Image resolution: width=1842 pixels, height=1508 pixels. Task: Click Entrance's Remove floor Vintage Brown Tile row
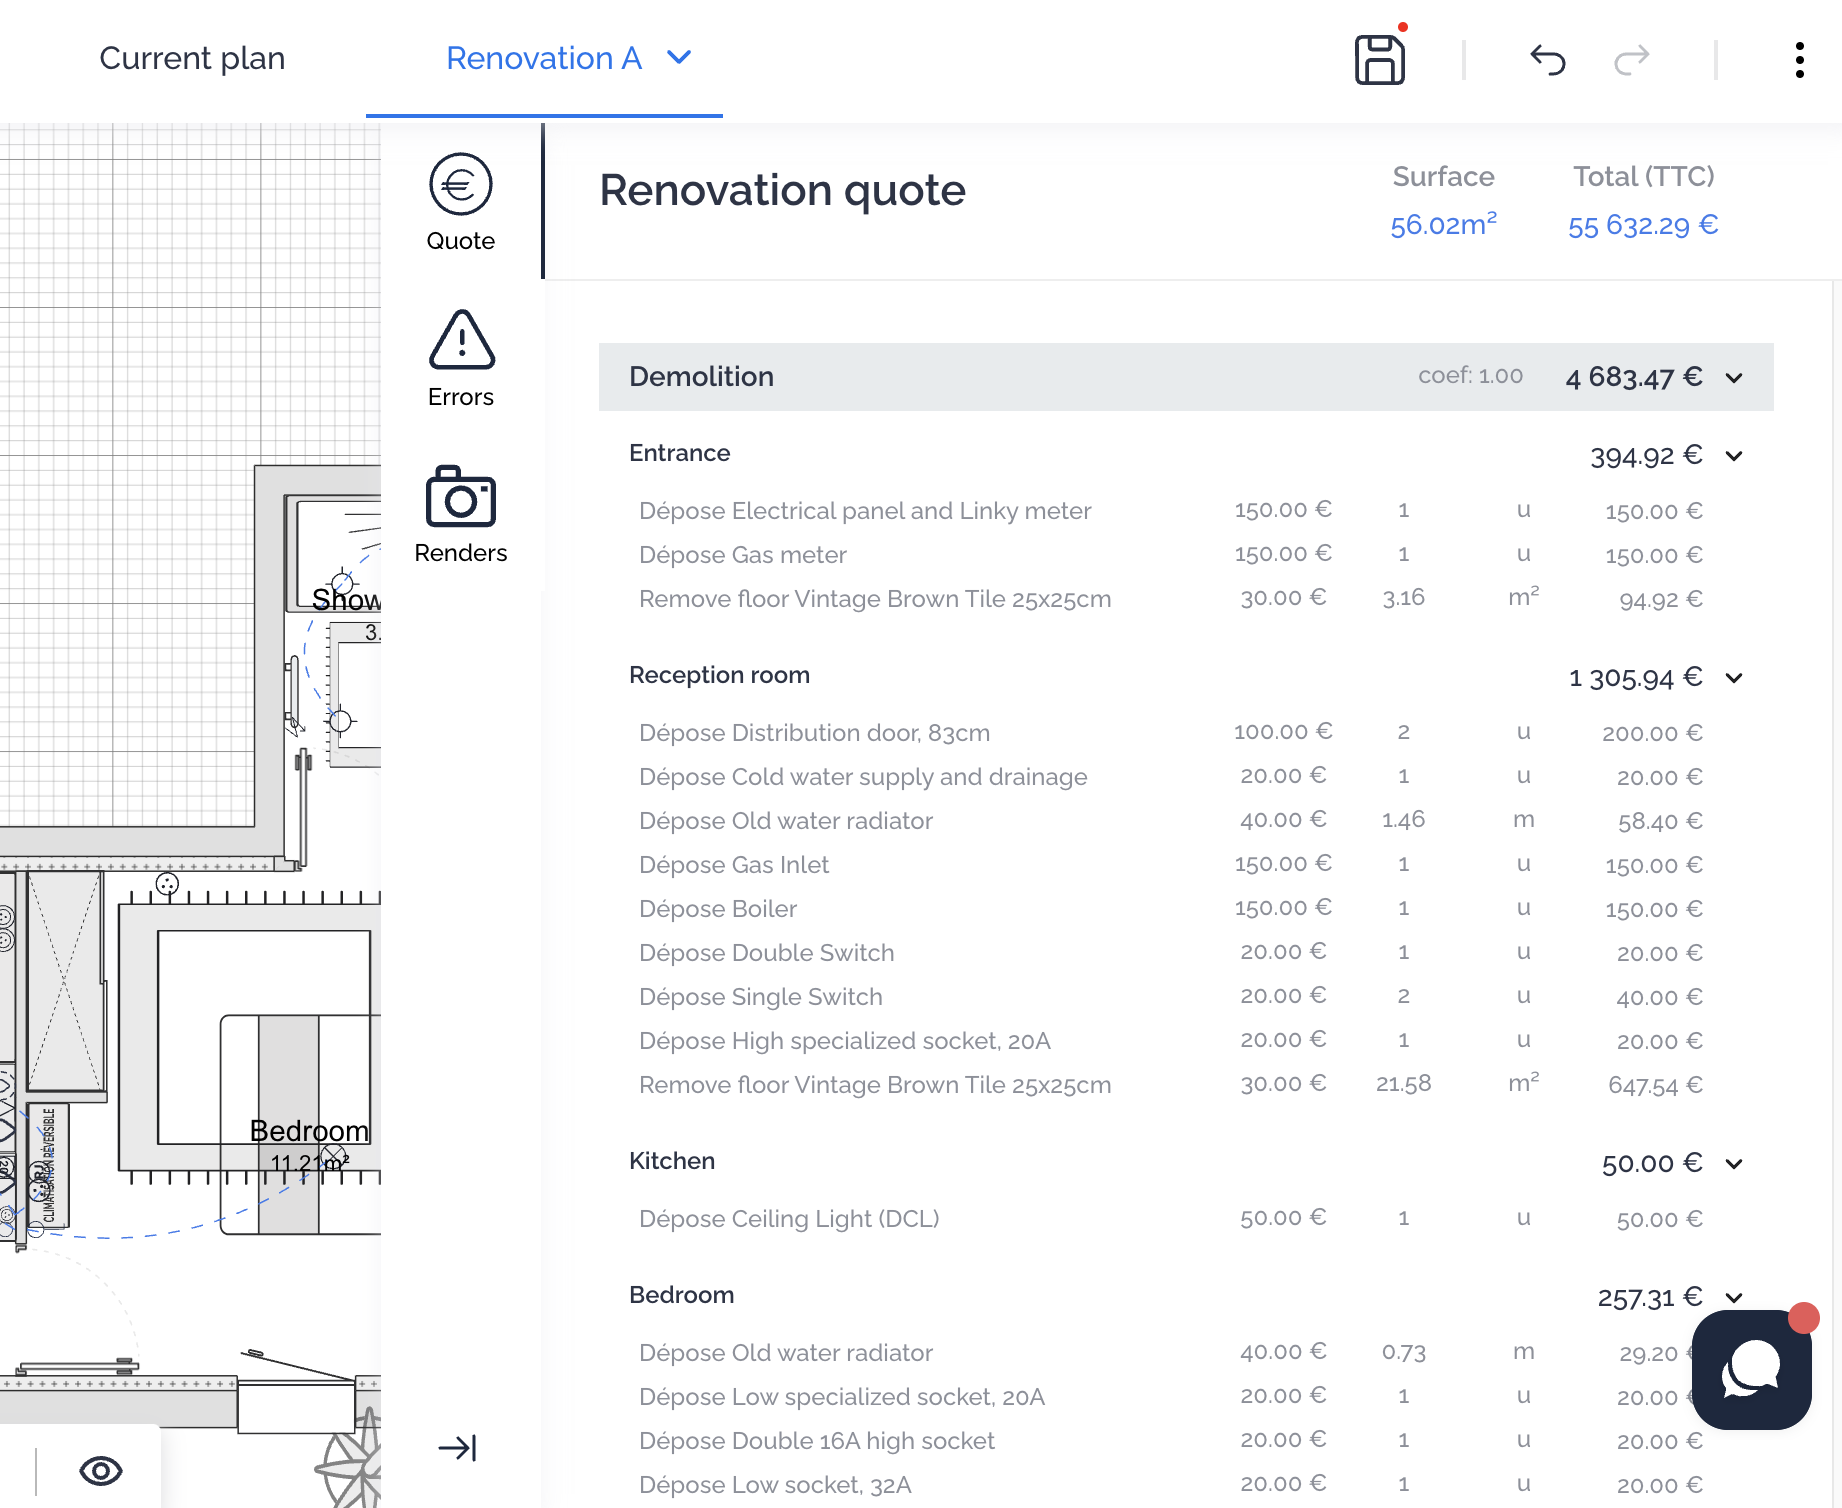click(x=1170, y=599)
